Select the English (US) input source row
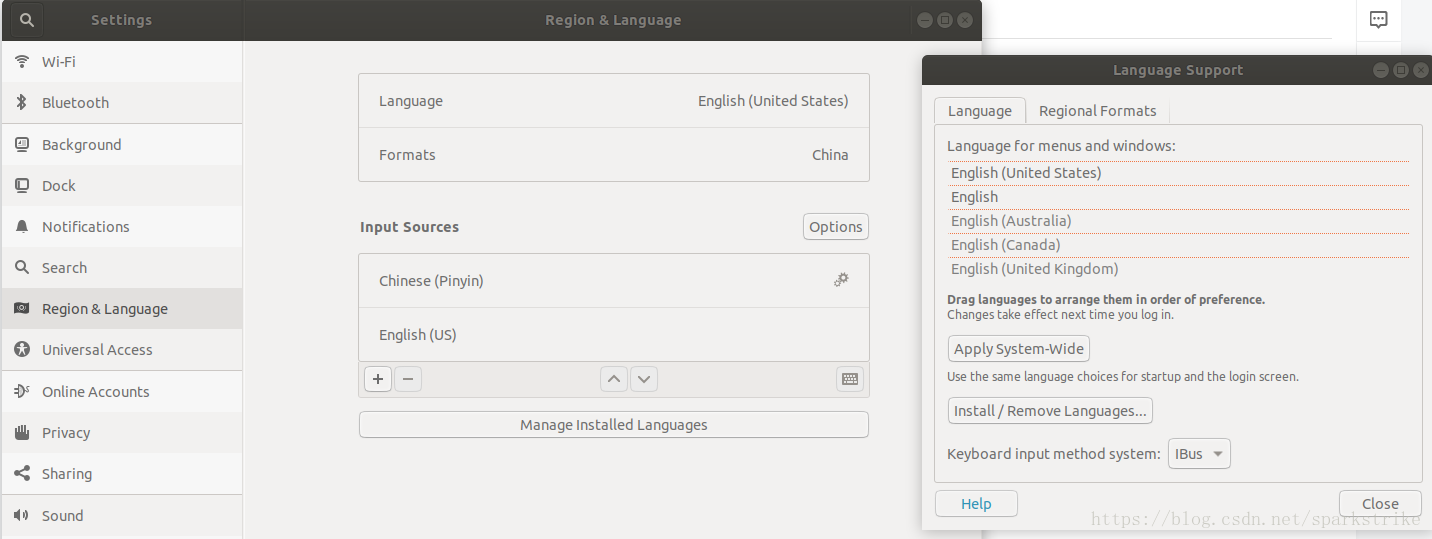The width and height of the screenshot is (1432, 539). (614, 335)
